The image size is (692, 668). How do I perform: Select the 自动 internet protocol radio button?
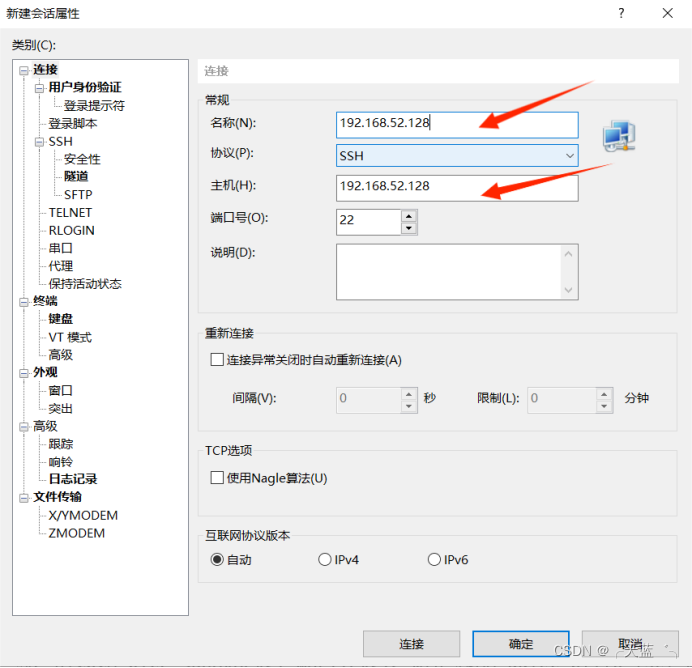[217, 559]
